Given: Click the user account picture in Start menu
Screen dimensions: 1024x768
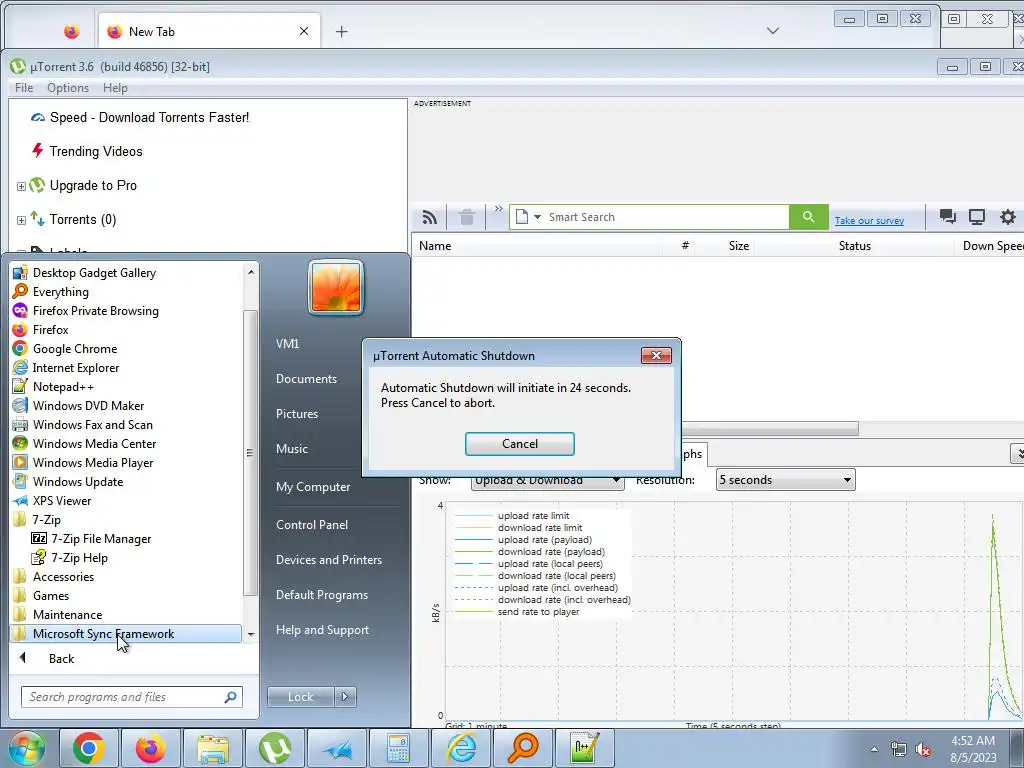Looking at the screenshot, I should pyautogui.click(x=336, y=287).
